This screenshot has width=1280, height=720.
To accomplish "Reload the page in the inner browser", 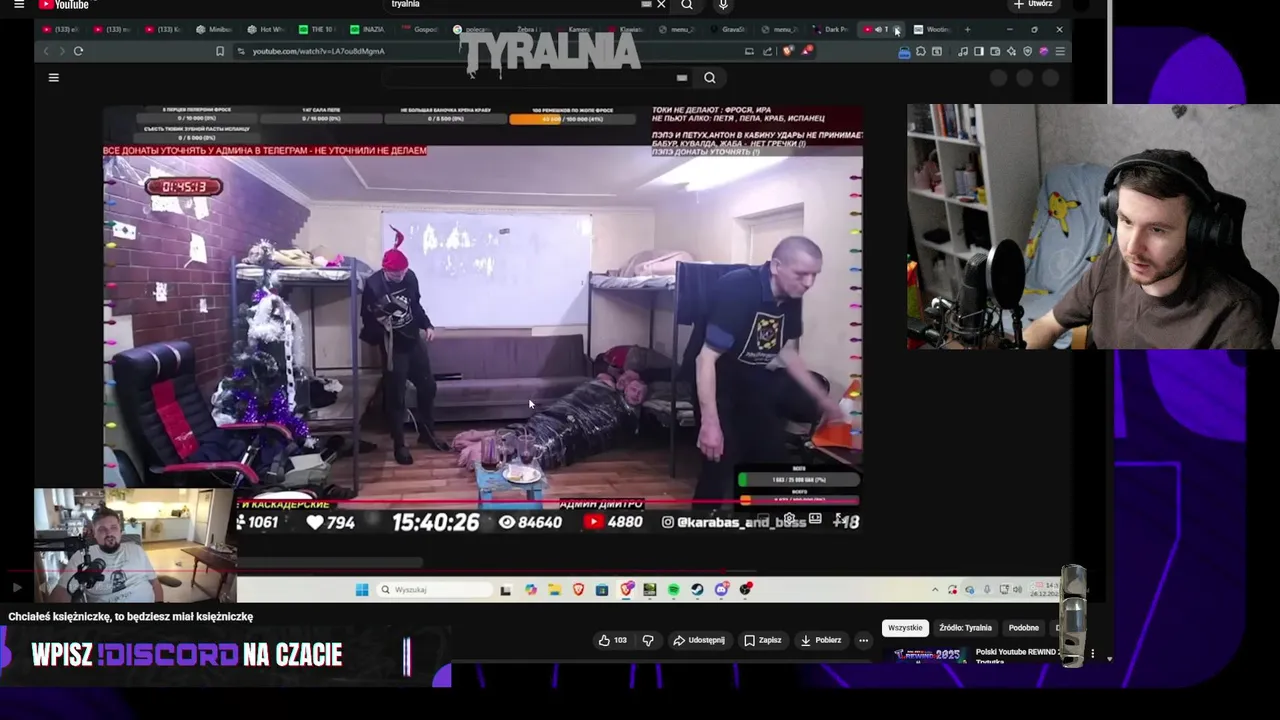I will pyautogui.click(x=78, y=51).
